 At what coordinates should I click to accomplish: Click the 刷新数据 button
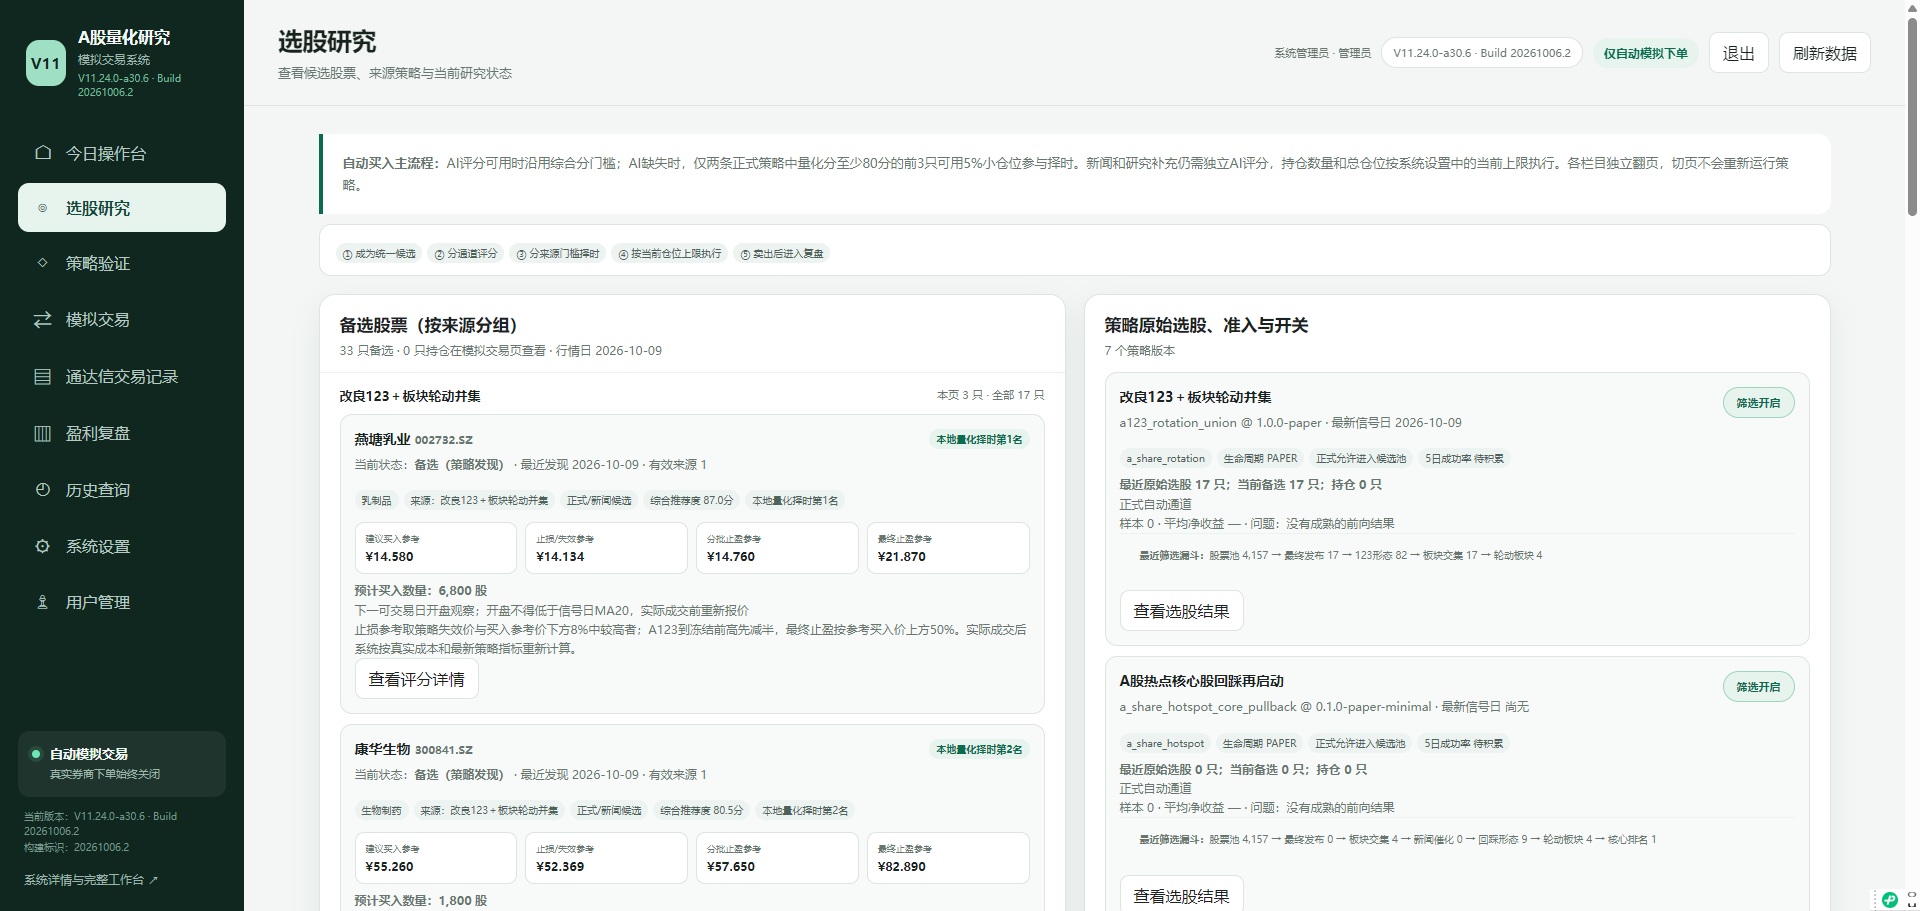pyautogui.click(x=1824, y=53)
